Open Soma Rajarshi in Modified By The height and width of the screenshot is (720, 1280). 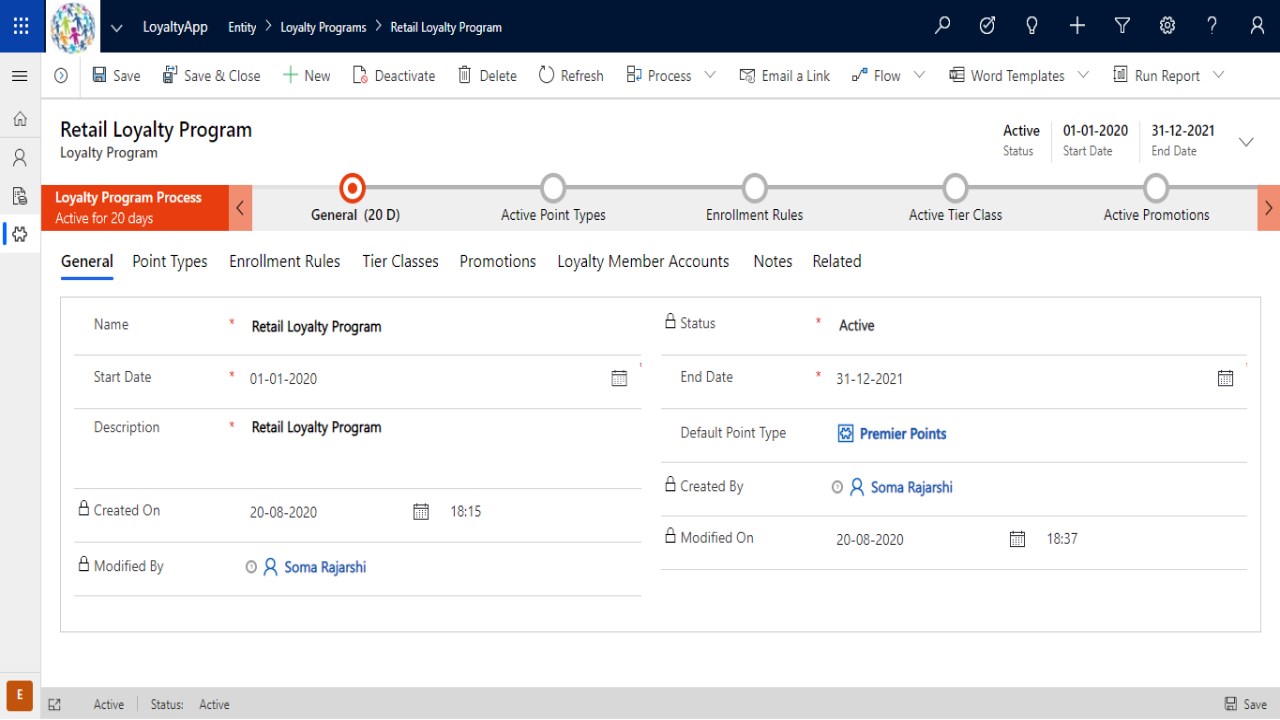pos(325,568)
